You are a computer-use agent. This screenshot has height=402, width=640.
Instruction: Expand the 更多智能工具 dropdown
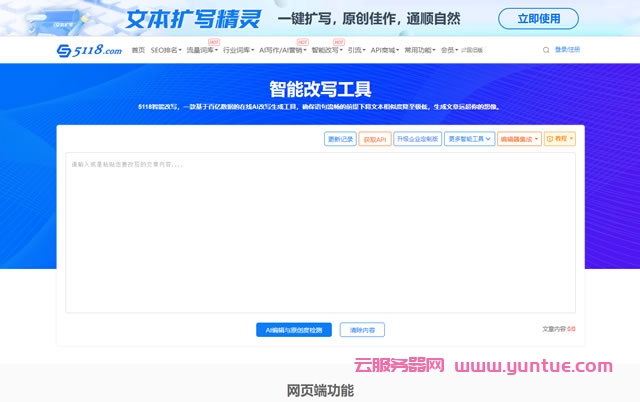coord(469,139)
